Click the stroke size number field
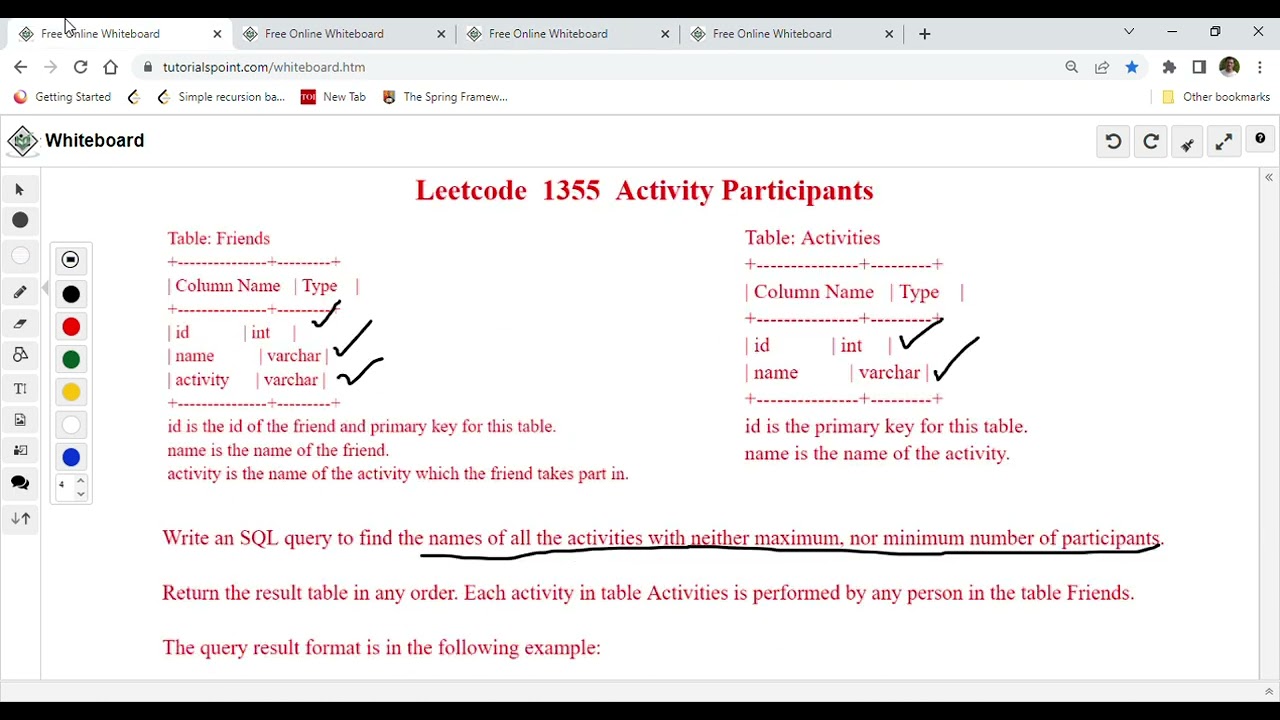 pos(66,486)
